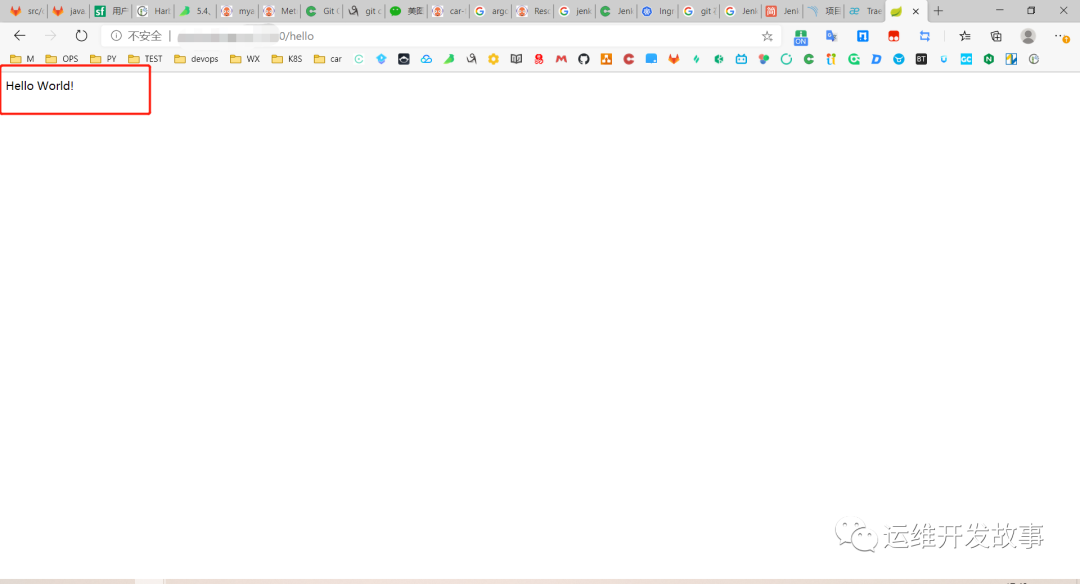Screen dimensions: 1080x584
Task: Open the orange sitemap bookmark icon
Action: click(x=606, y=59)
